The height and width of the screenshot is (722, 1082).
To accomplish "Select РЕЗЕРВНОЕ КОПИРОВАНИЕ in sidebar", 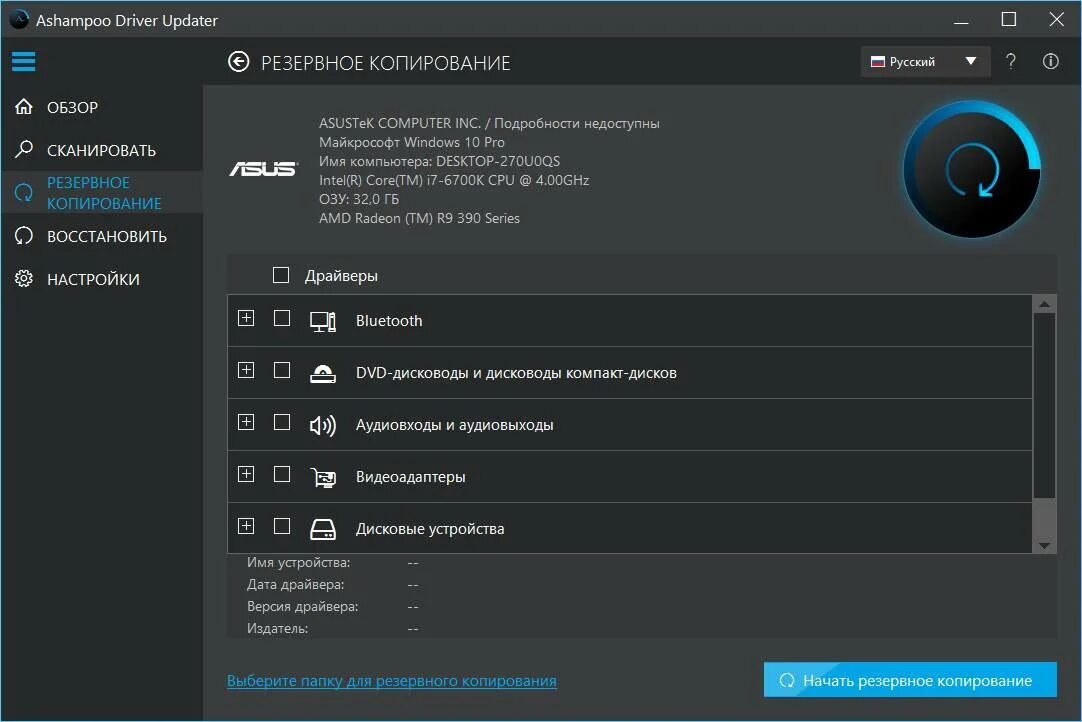I will pyautogui.click(x=102, y=193).
